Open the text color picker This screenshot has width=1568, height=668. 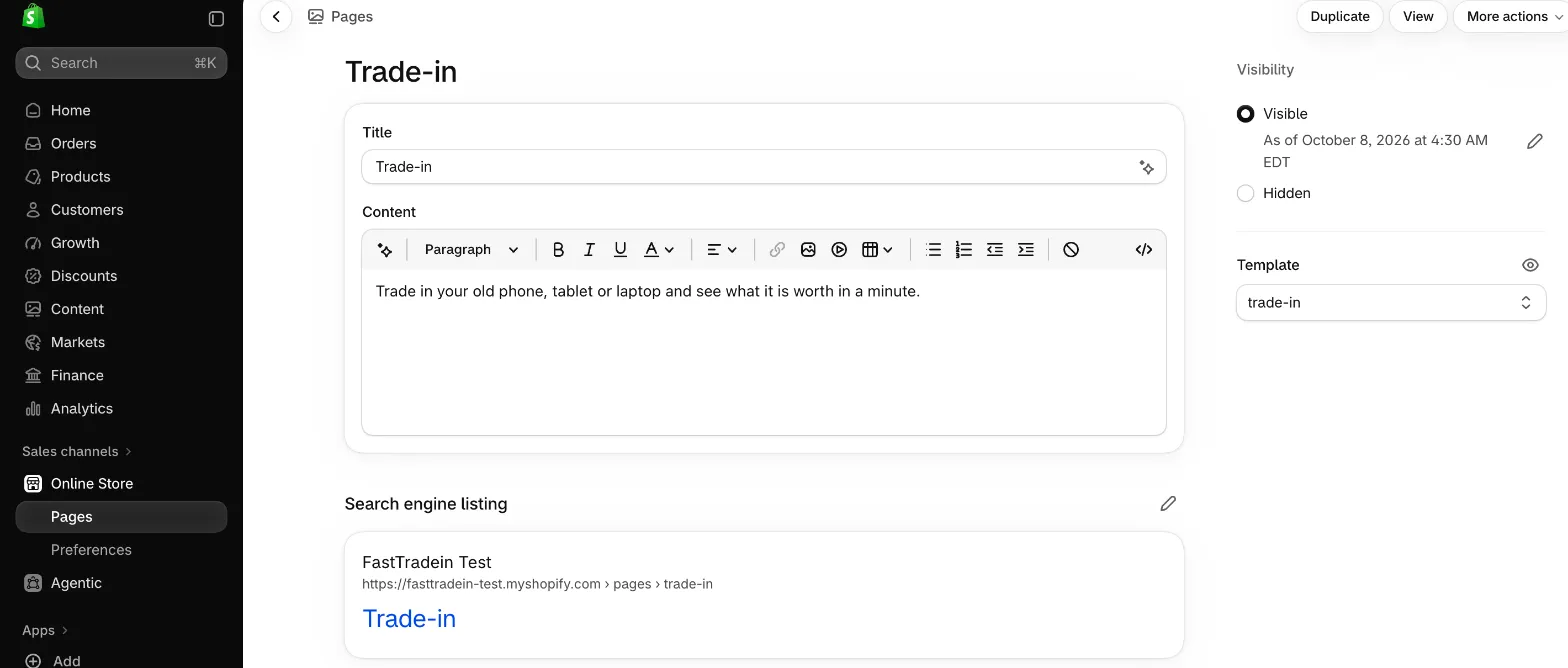[659, 250]
